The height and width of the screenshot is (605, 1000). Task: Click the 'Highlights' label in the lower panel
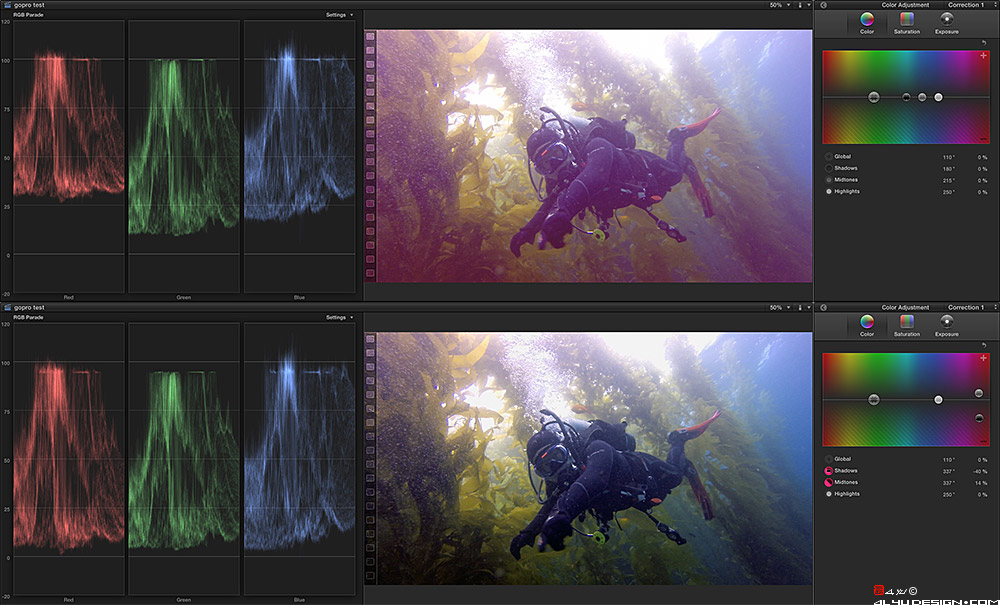[x=847, y=494]
